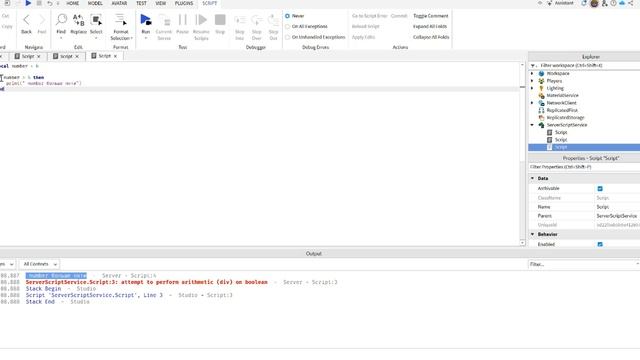640x360 pixels.
Task: Open the Find magnifier tool
Action: point(61,20)
